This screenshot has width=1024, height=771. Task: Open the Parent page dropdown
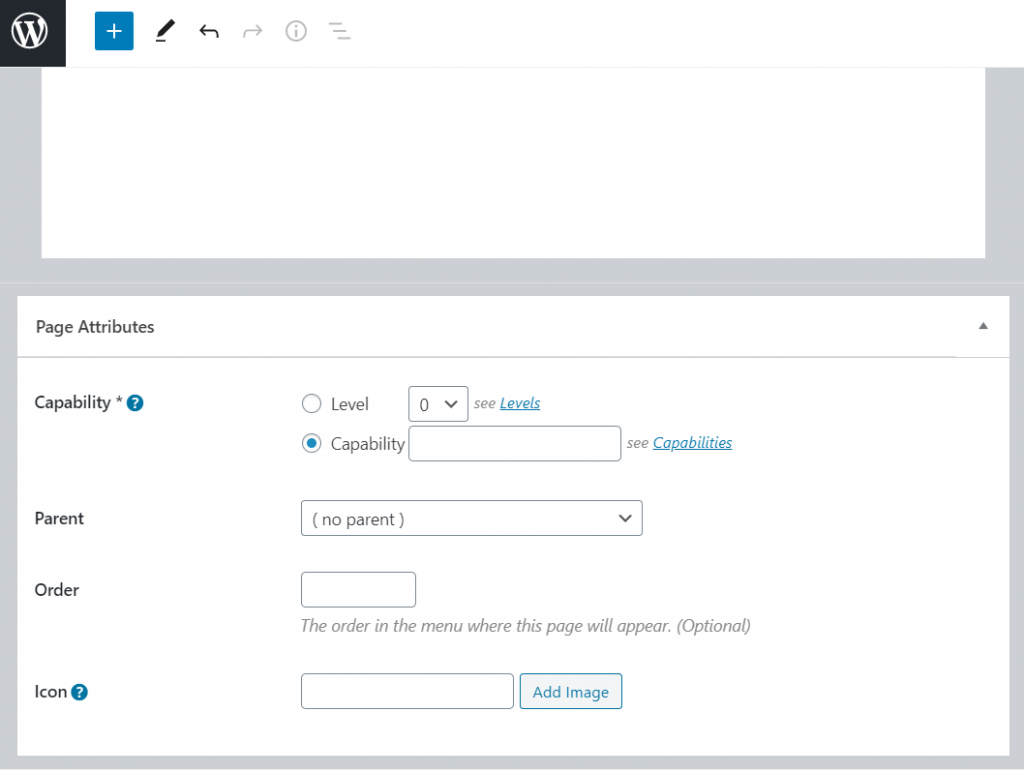pos(471,518)
